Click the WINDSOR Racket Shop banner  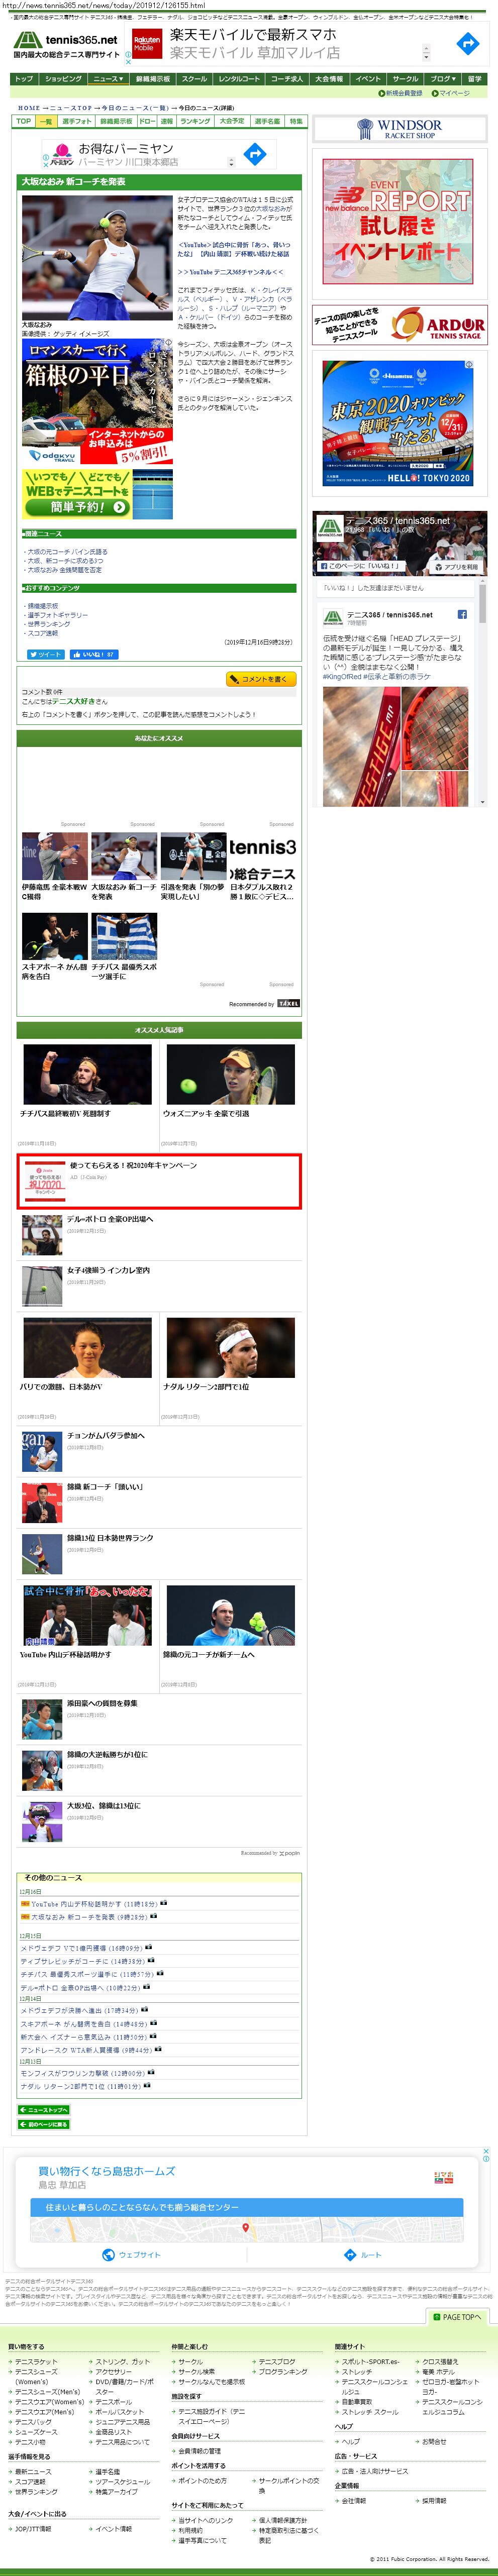(x=399, y=128)
